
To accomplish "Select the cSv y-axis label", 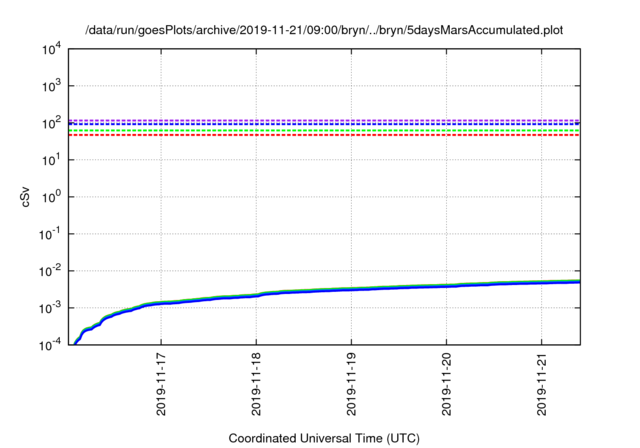I will click(26, 197).
